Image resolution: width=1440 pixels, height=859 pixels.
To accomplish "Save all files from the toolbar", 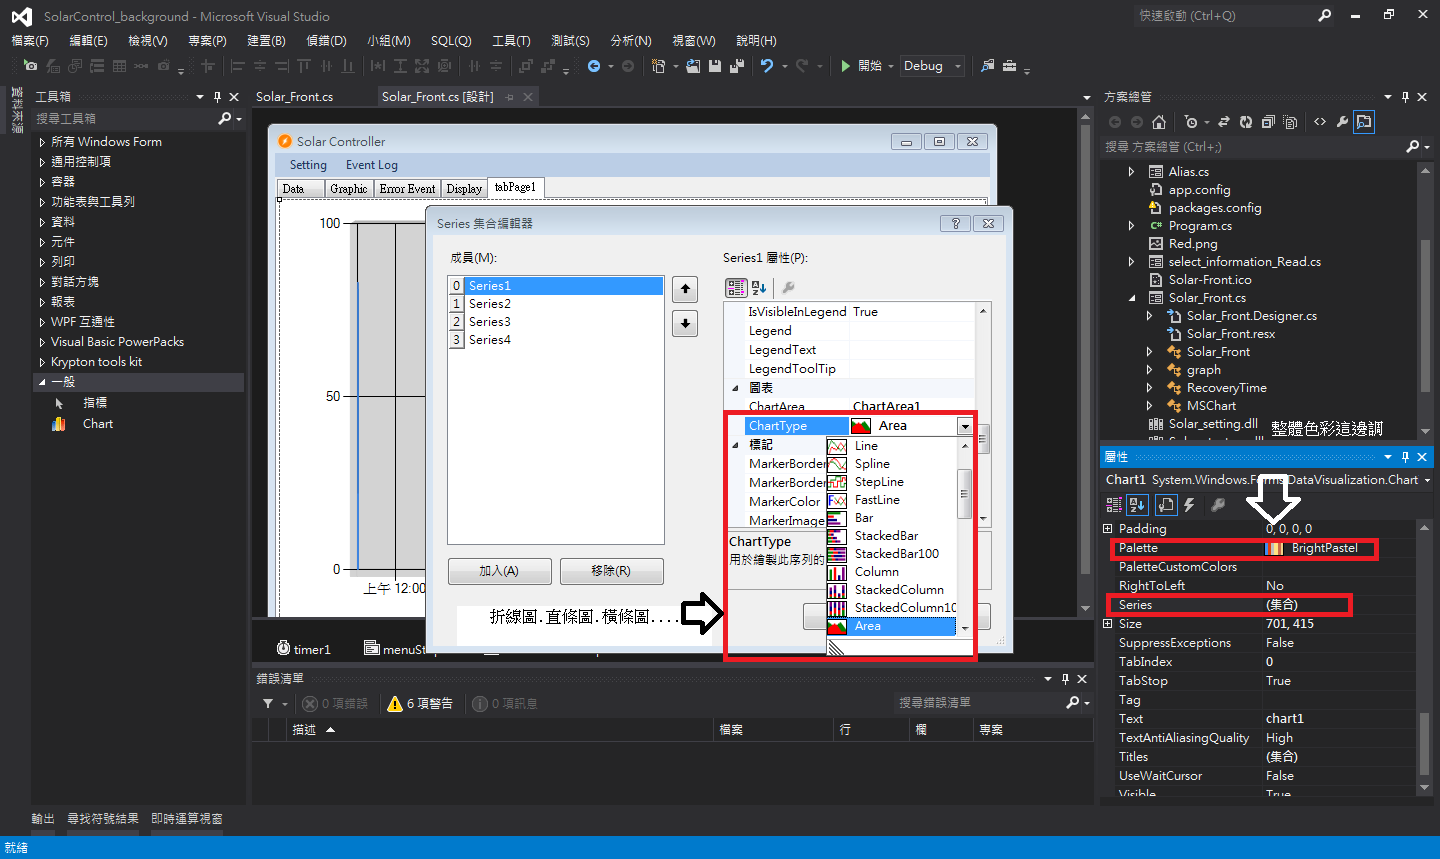I will [737, 66].
